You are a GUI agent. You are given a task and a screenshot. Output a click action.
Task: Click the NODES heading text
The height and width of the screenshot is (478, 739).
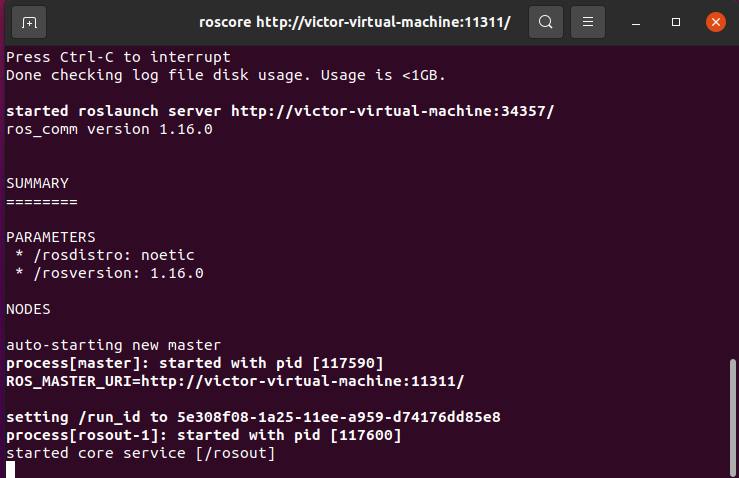point(28,309)
